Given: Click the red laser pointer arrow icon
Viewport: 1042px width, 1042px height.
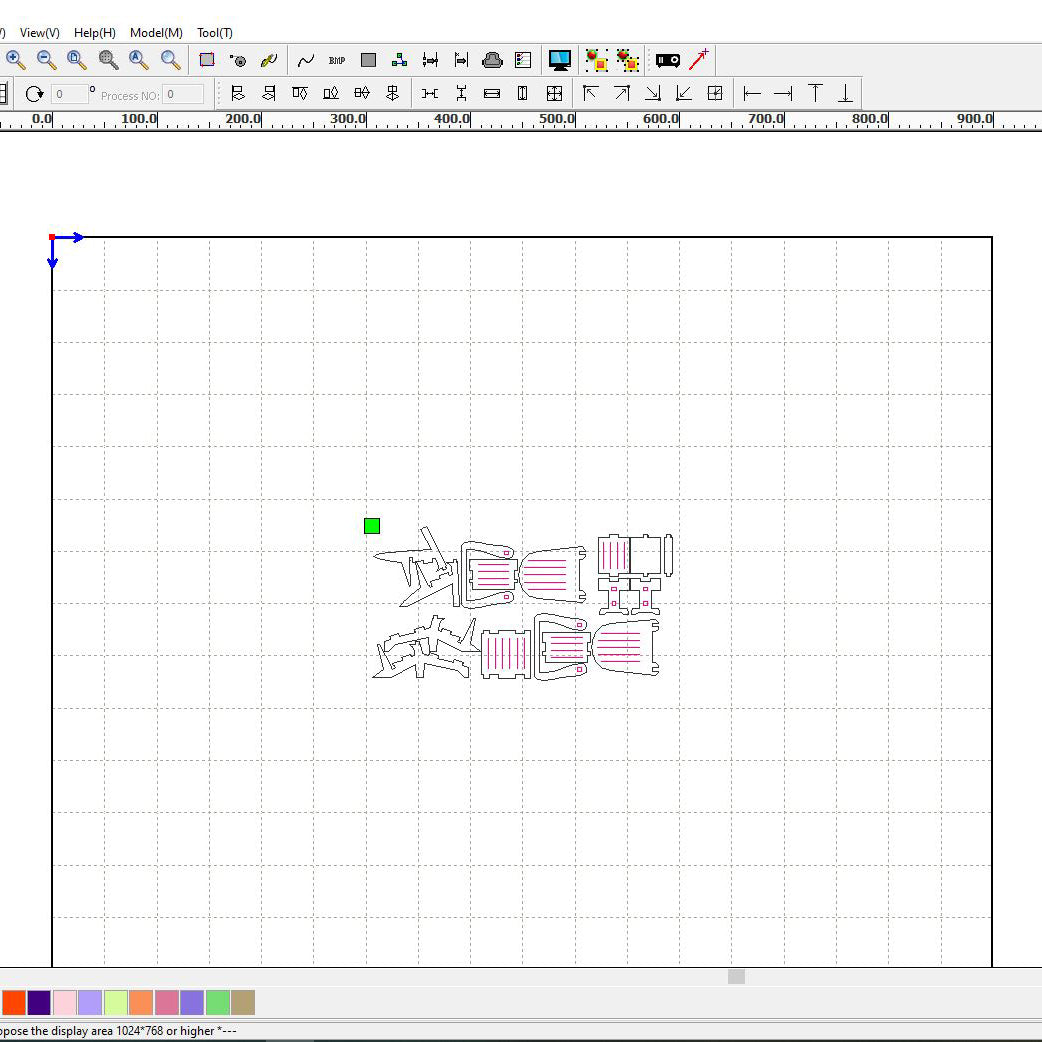Looking at the screenshot, I should [699, 60].
